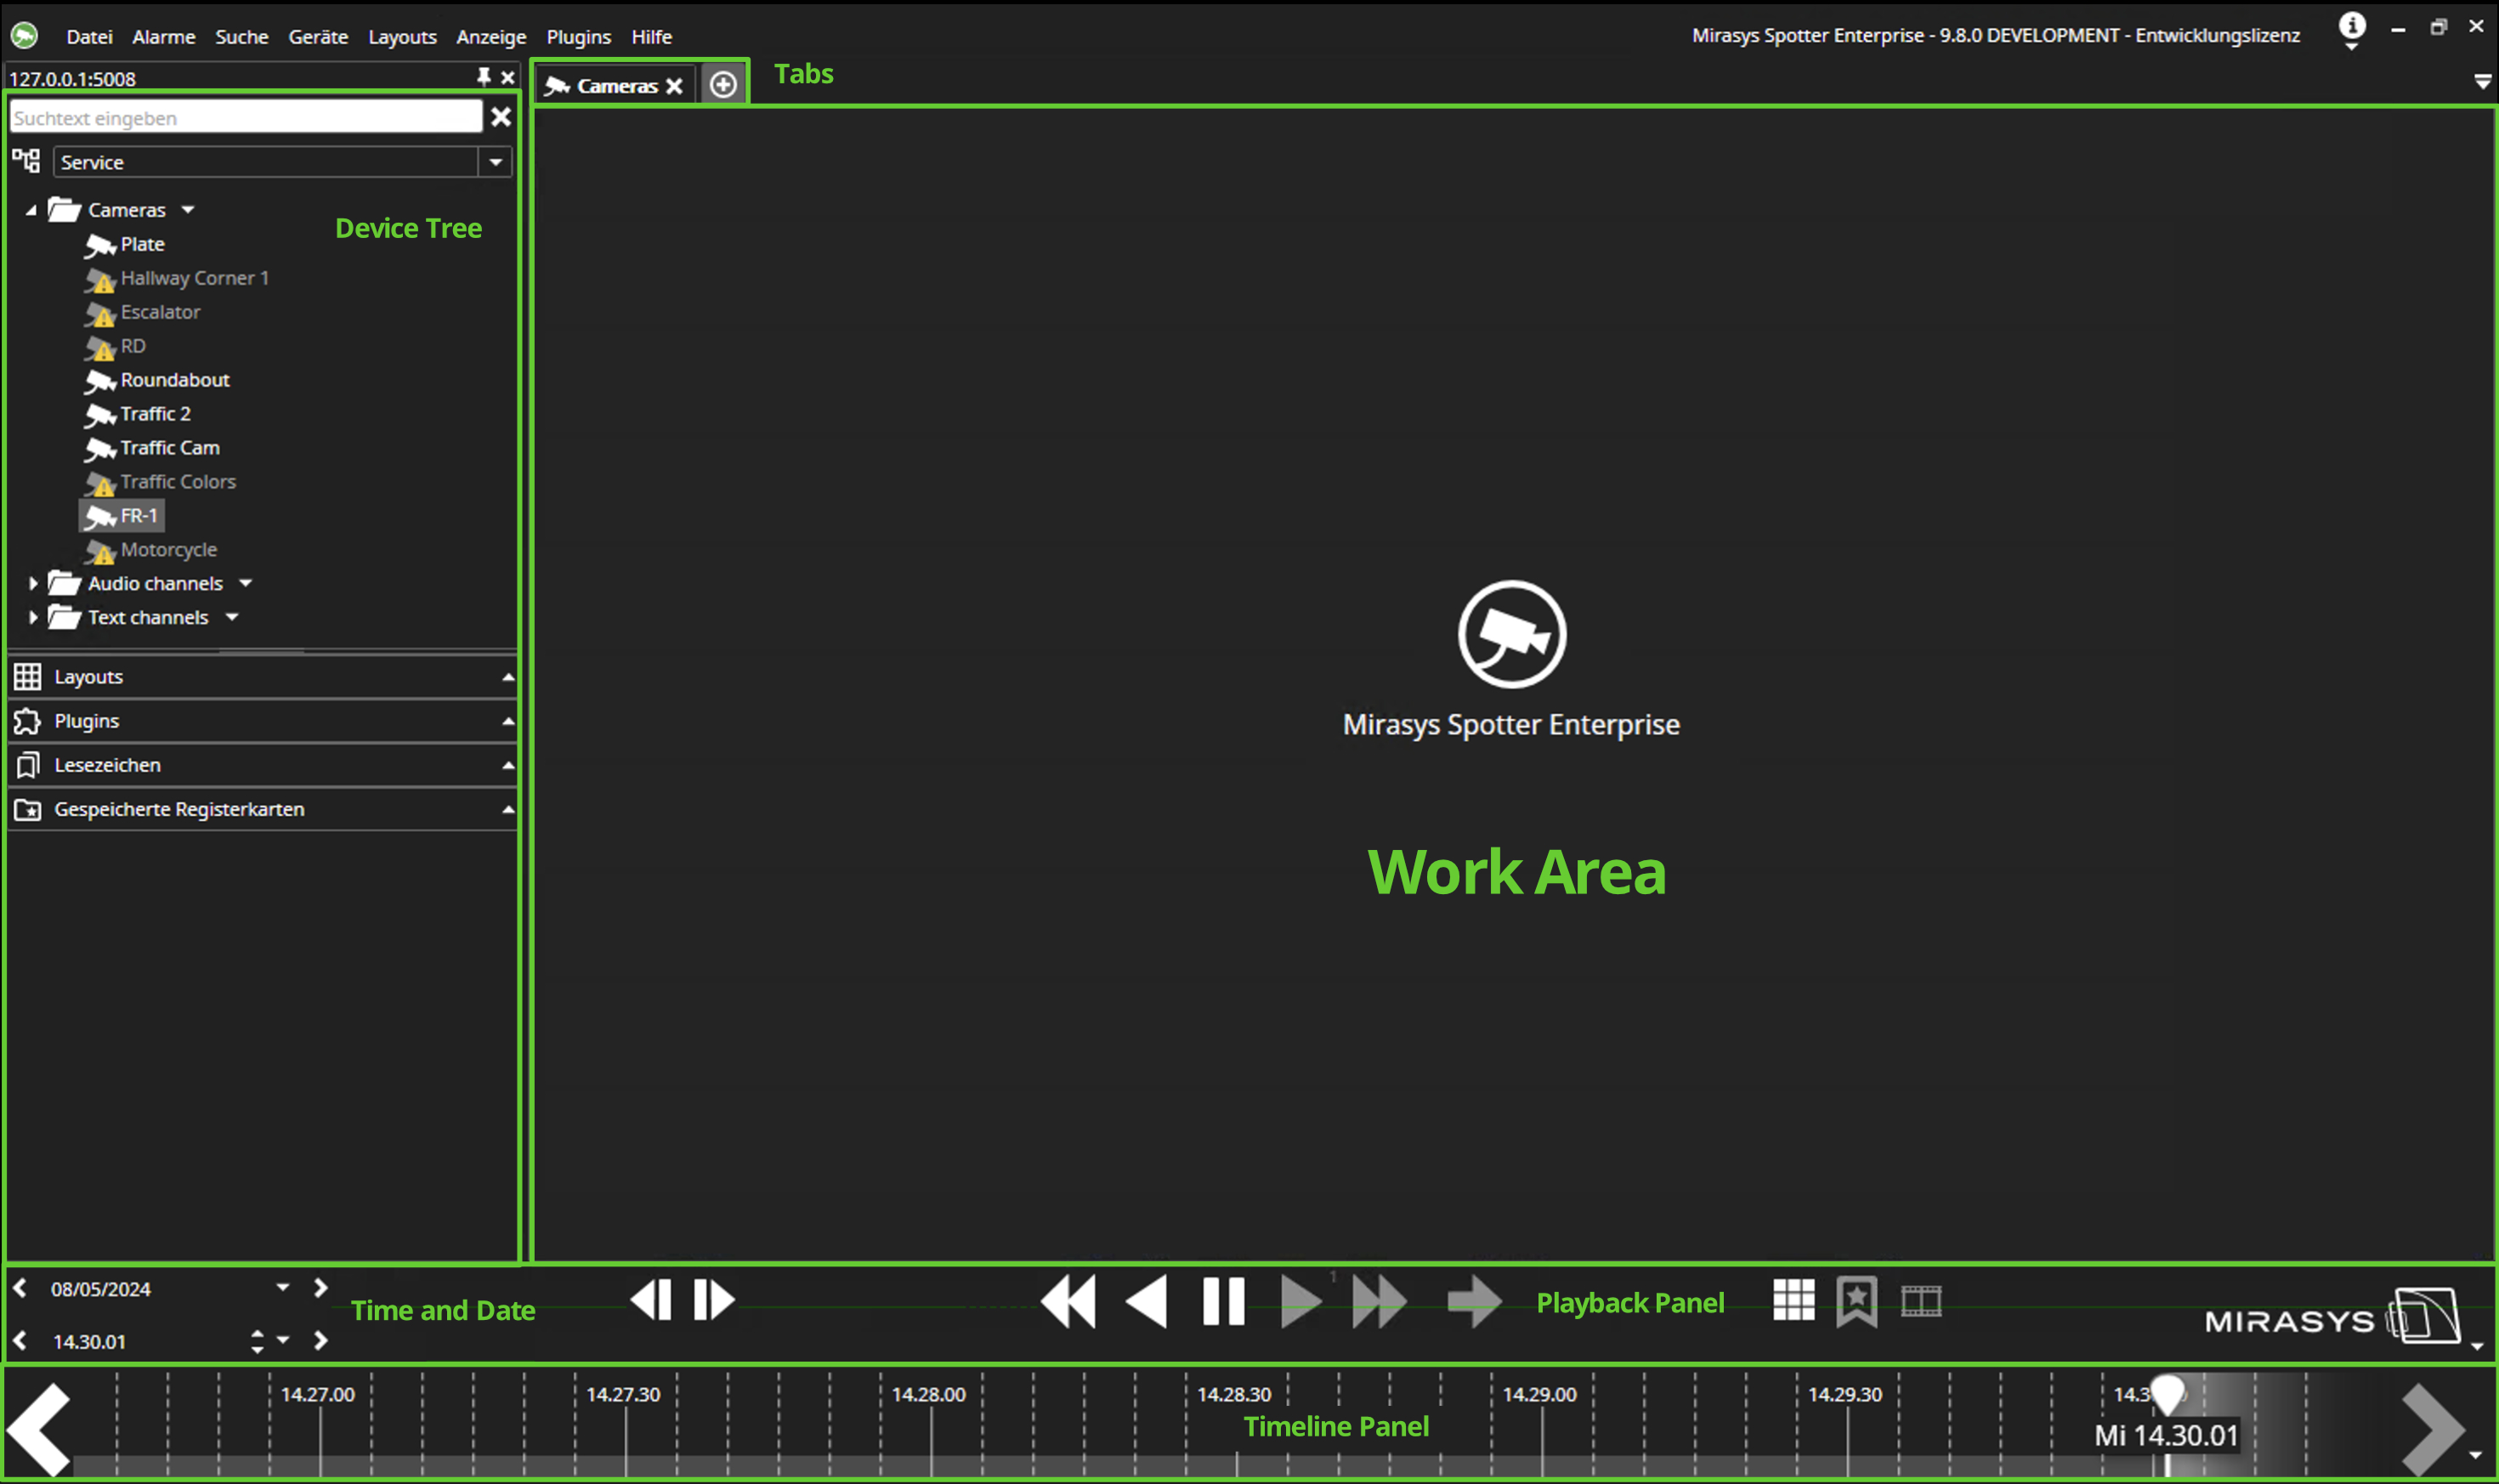Click the tree view mode icon beside Service
The width and height of the screenshot is (2499, 1484).
coord(26,161)
